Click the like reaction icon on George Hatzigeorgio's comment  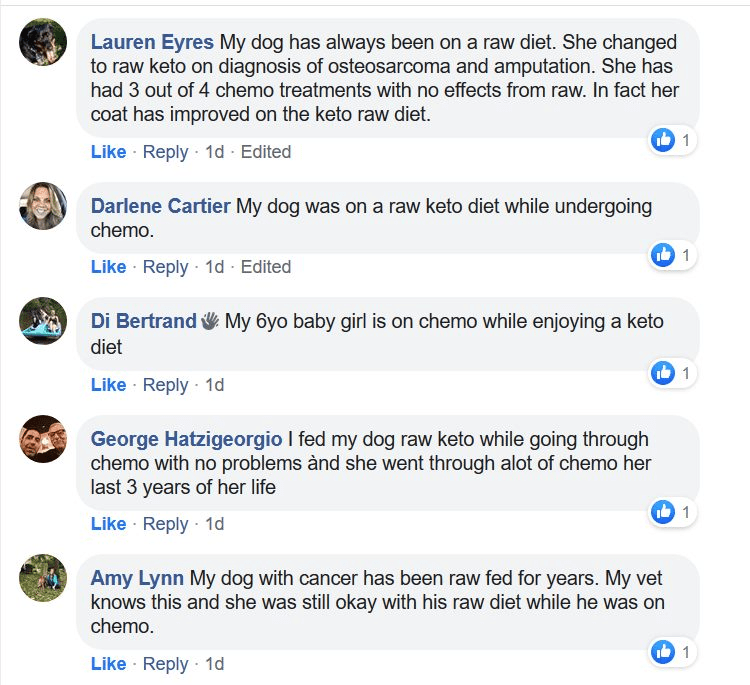[663, 512]
